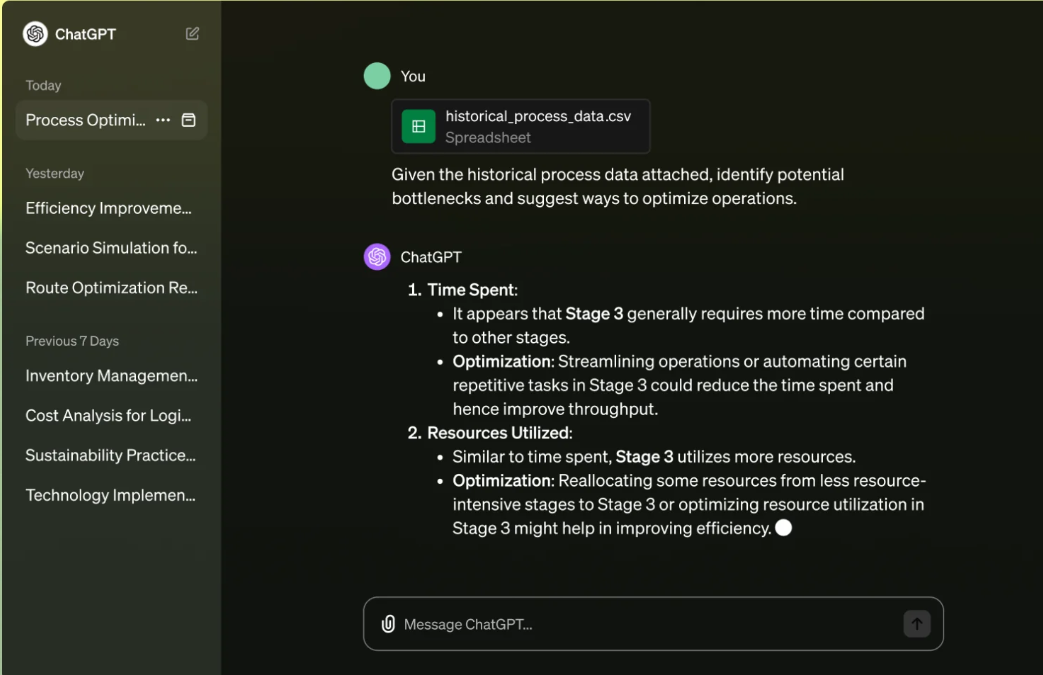Open the Efficiency Improvement chat
The image size is (1043, 675).
point(108,208)
